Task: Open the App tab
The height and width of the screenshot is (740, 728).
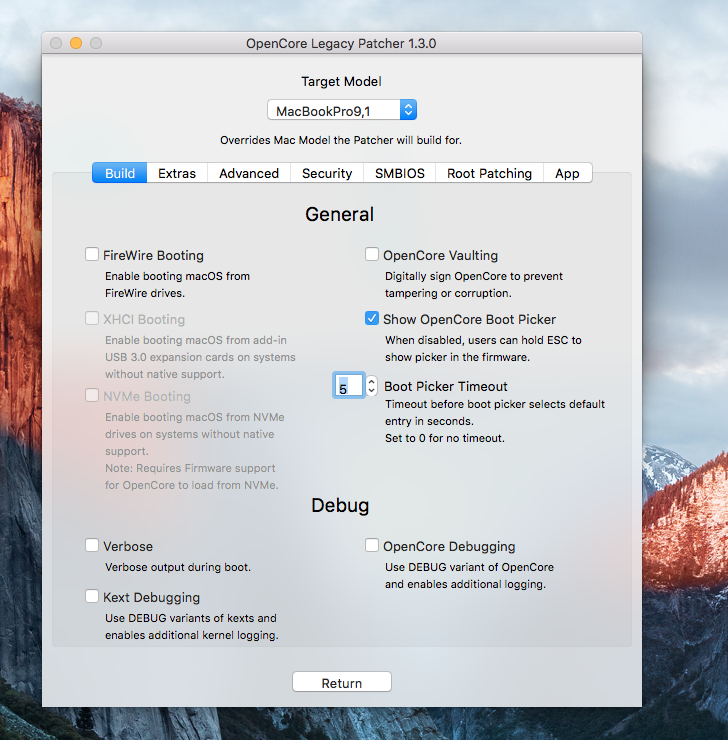Action: pos(567,173)
